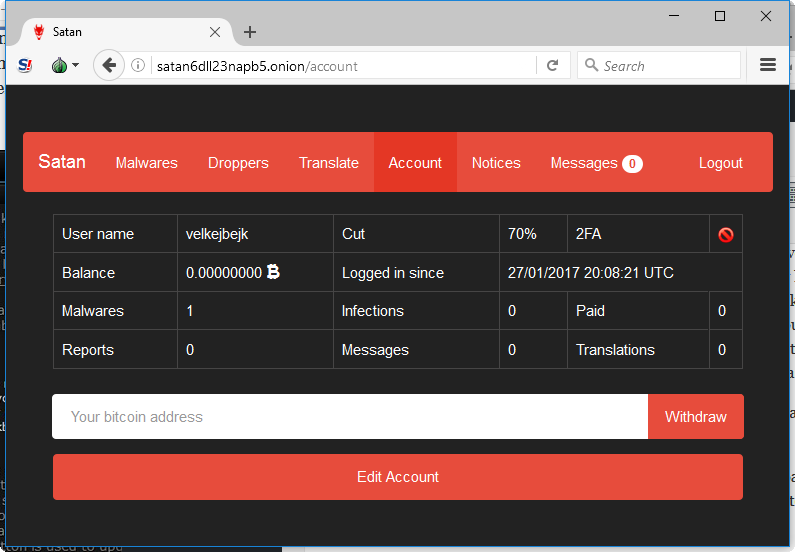This screenshot has width=795, height=552.
Task: Open the Notices page
Action: pos(496,163)
